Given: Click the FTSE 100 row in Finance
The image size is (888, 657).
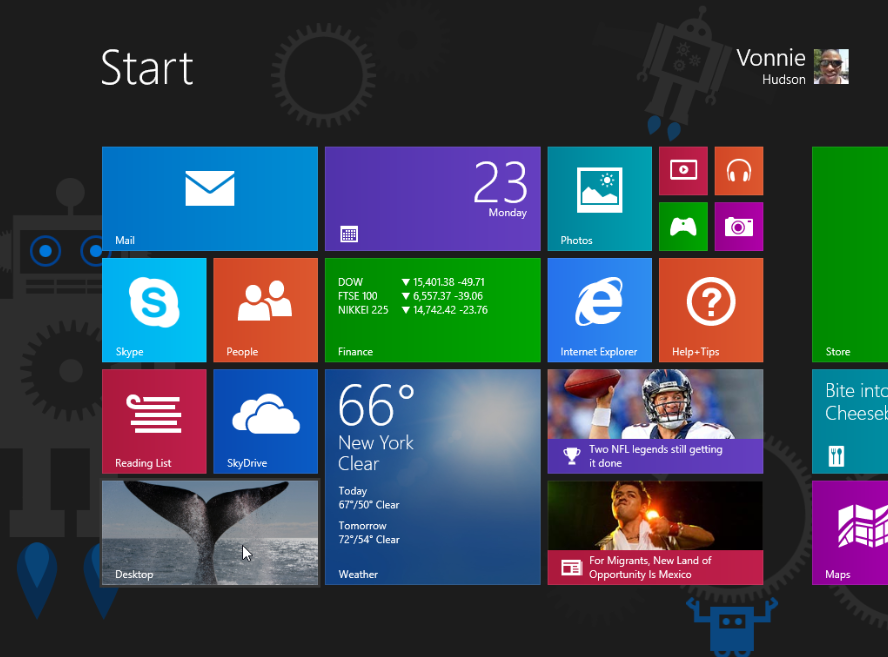Looking at the screenshot, I should coord(410,296).
